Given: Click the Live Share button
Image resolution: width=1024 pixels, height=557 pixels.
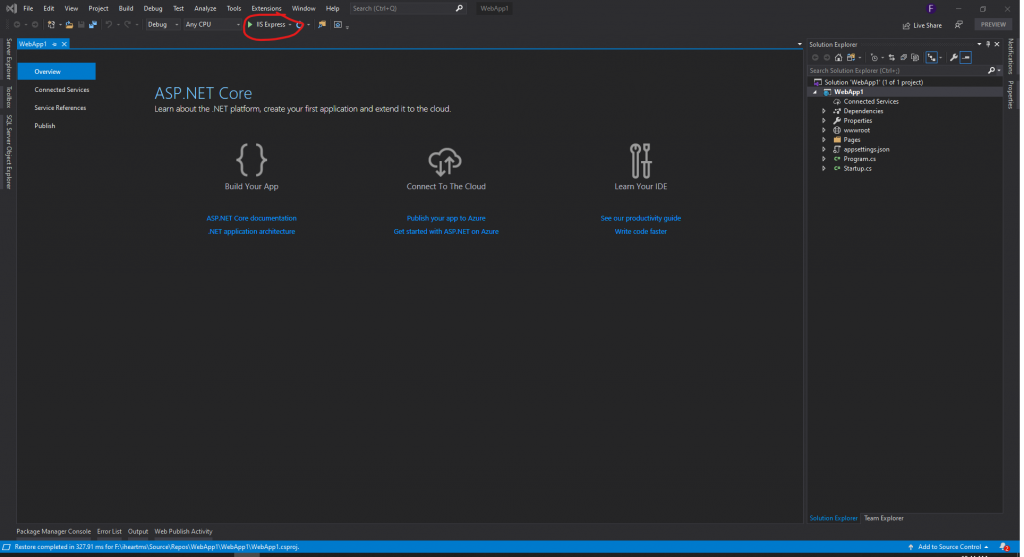Looking at the screenshot, I should (922, 25).
